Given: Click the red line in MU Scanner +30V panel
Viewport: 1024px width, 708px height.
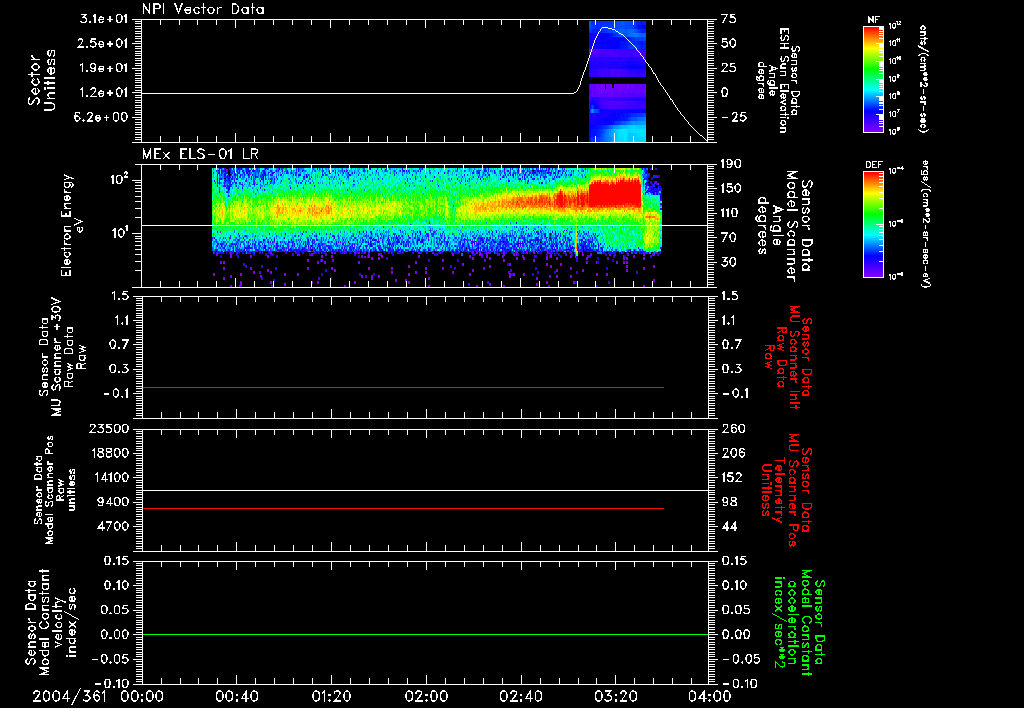Looking at the screenshot, I should point(402,387).
